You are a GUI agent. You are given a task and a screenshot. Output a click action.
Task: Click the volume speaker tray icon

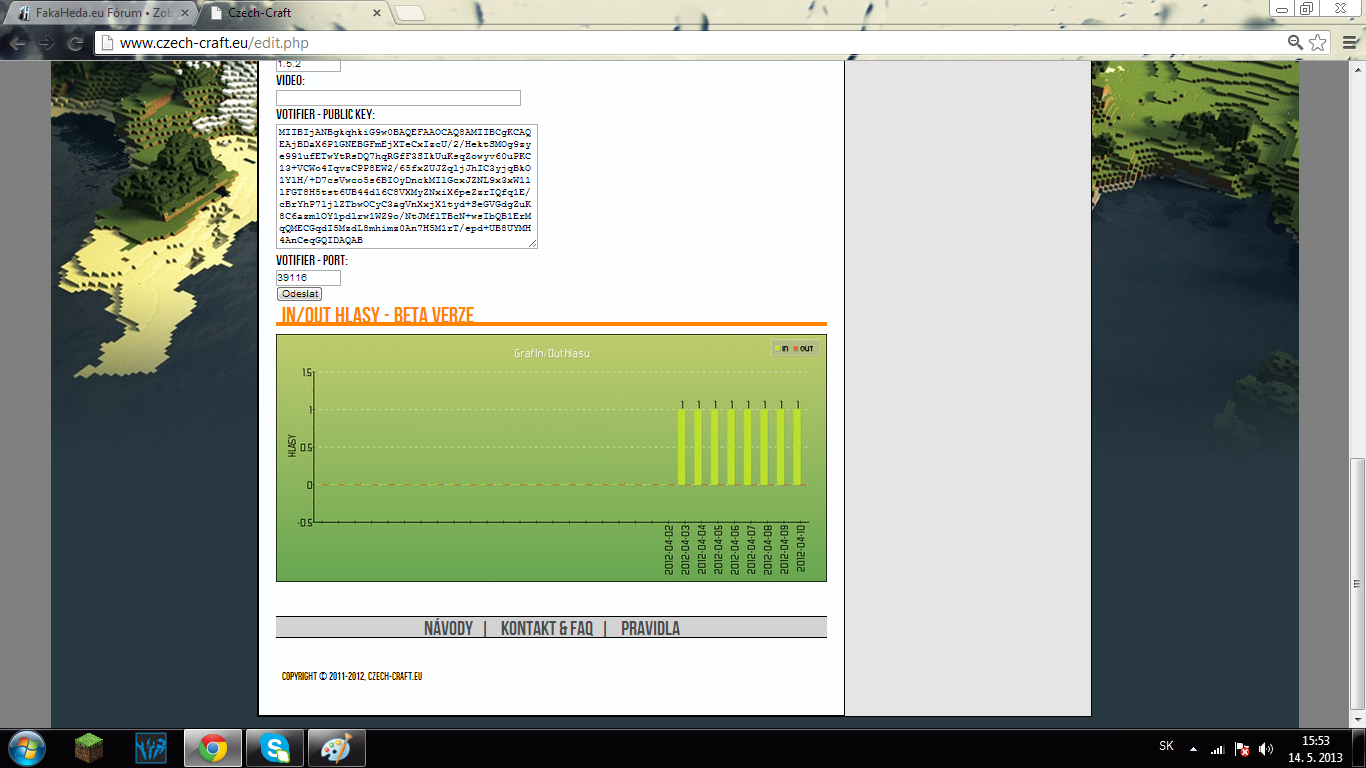tap(1266, 748)
